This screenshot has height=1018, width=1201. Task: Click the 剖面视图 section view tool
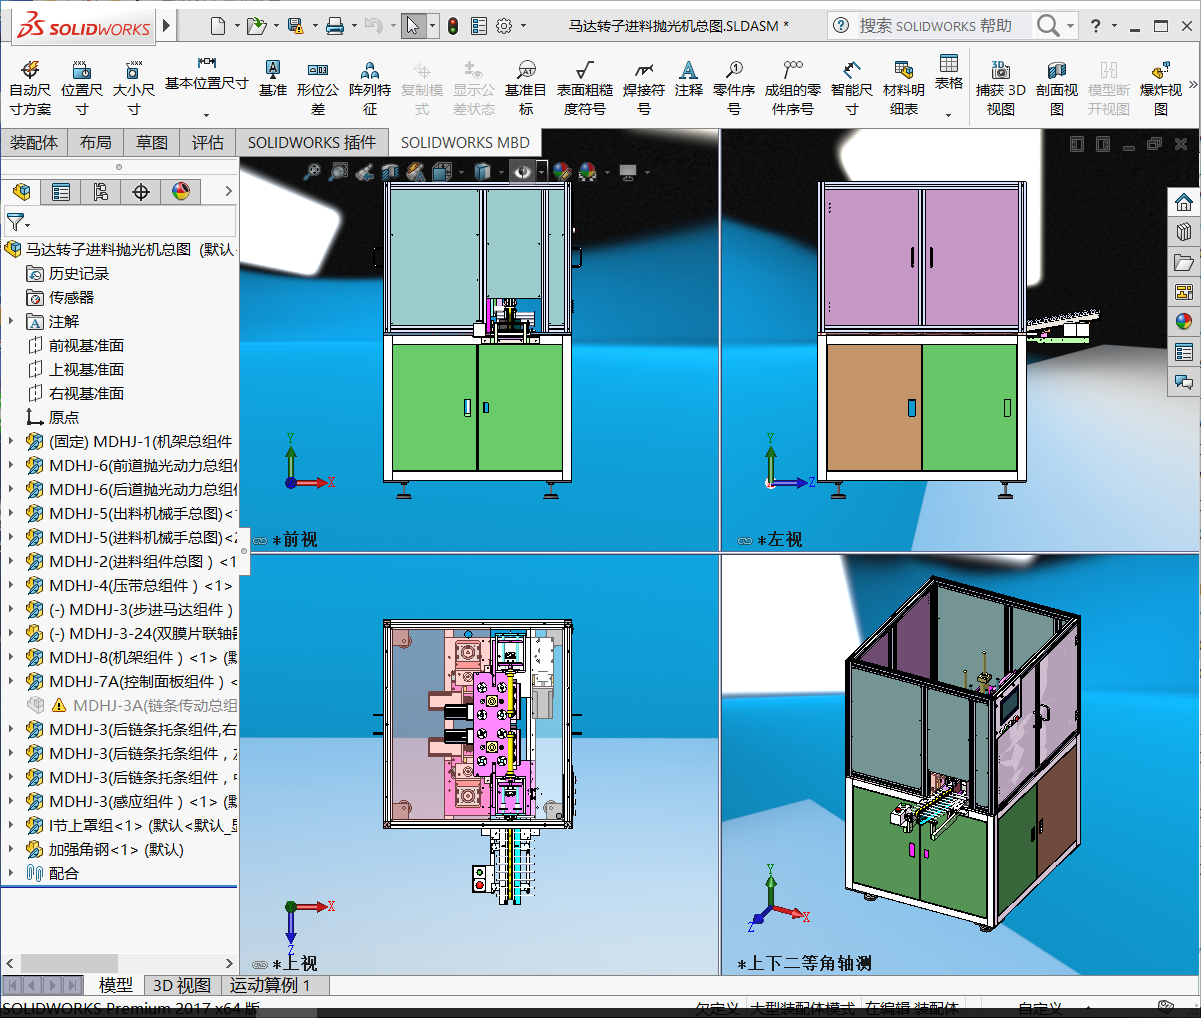[1057, 87]
